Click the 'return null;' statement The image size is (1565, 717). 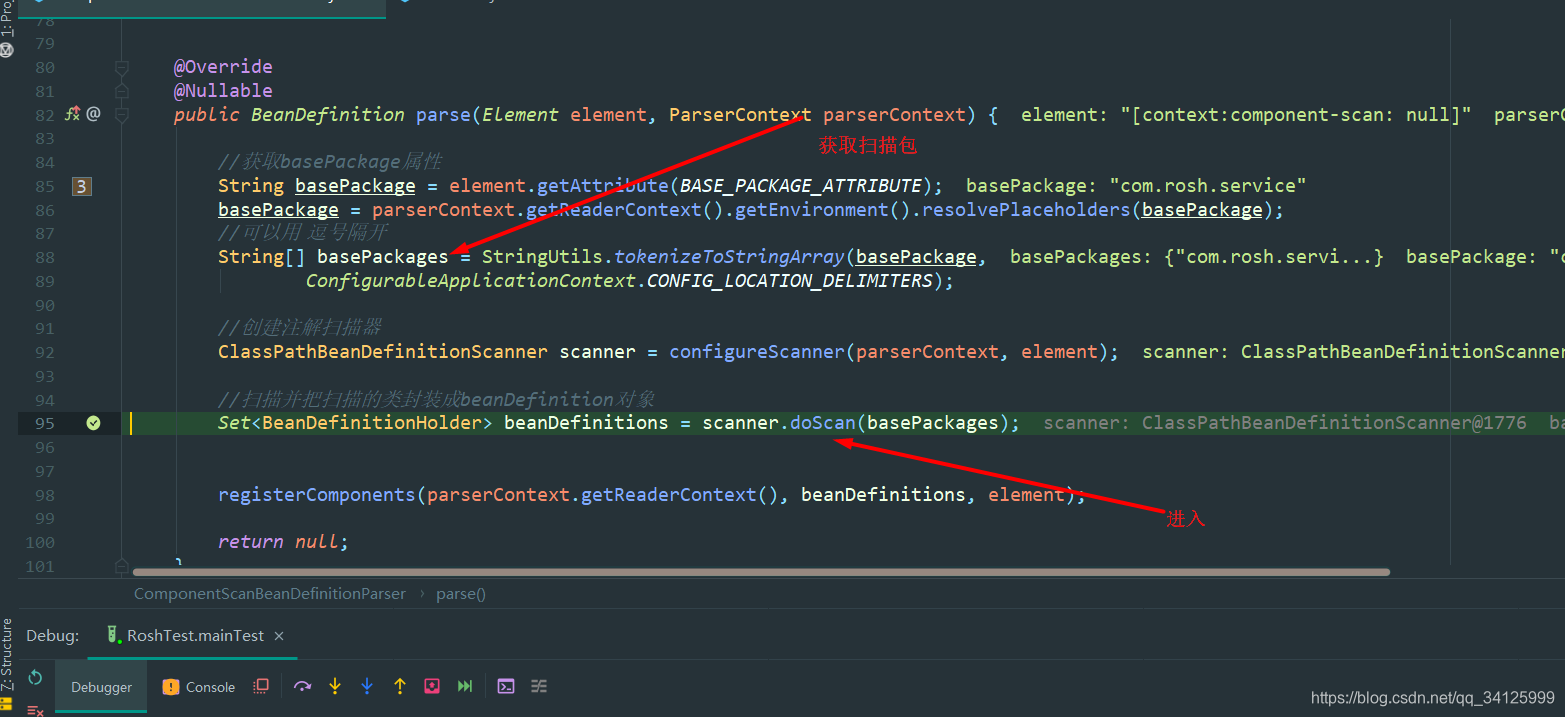pos(284,542)
